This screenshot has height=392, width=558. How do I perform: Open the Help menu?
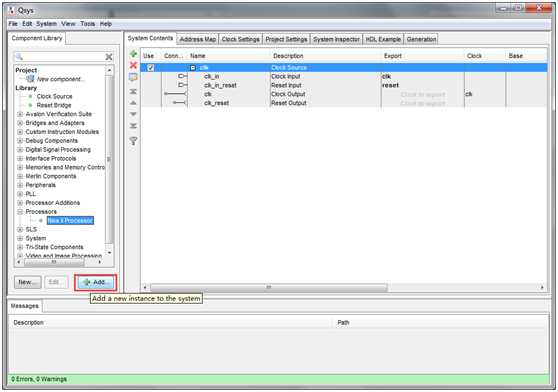[x=106, y=24]
